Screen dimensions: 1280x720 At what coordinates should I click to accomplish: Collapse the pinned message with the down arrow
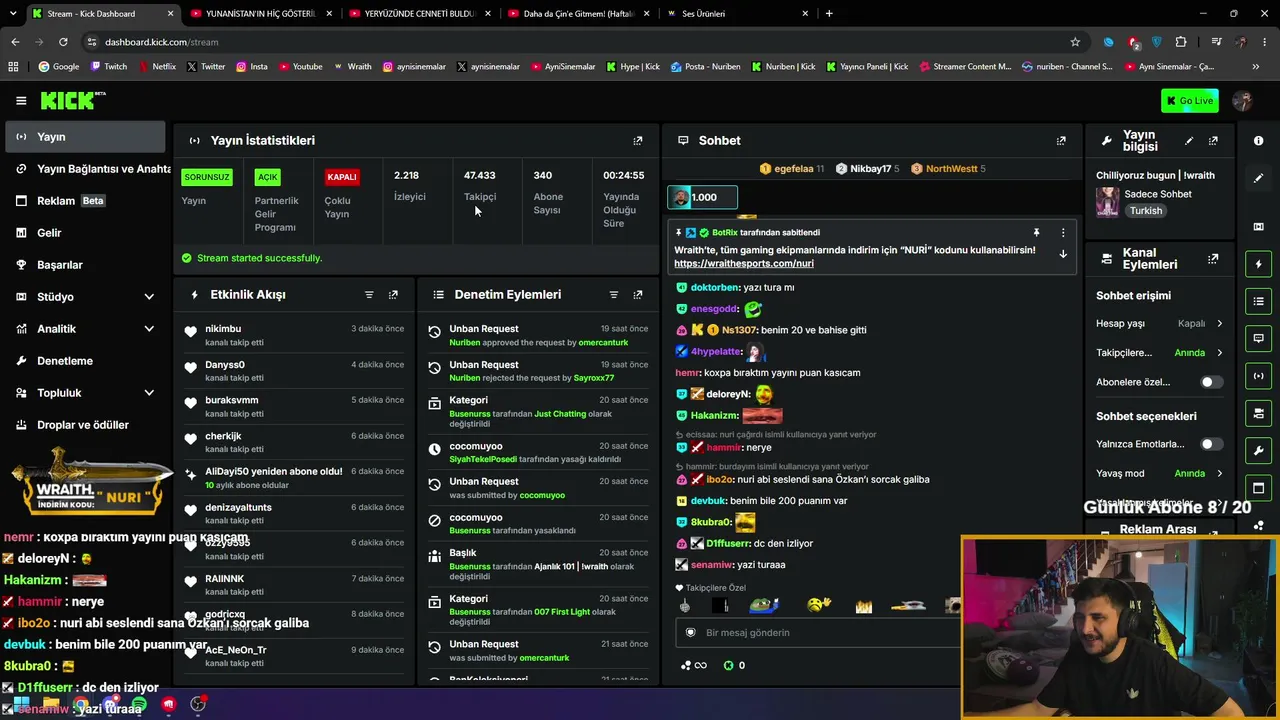click(1063, 255)
